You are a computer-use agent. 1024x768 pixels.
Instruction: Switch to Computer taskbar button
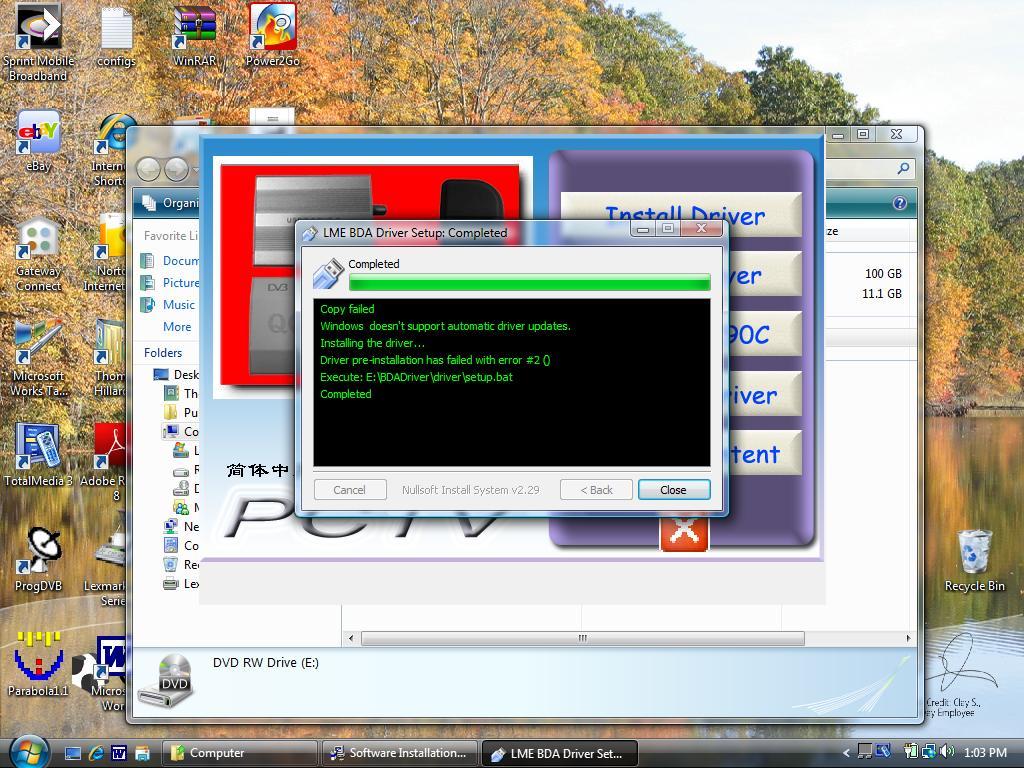pyautogui.click(x=239, y=753)
